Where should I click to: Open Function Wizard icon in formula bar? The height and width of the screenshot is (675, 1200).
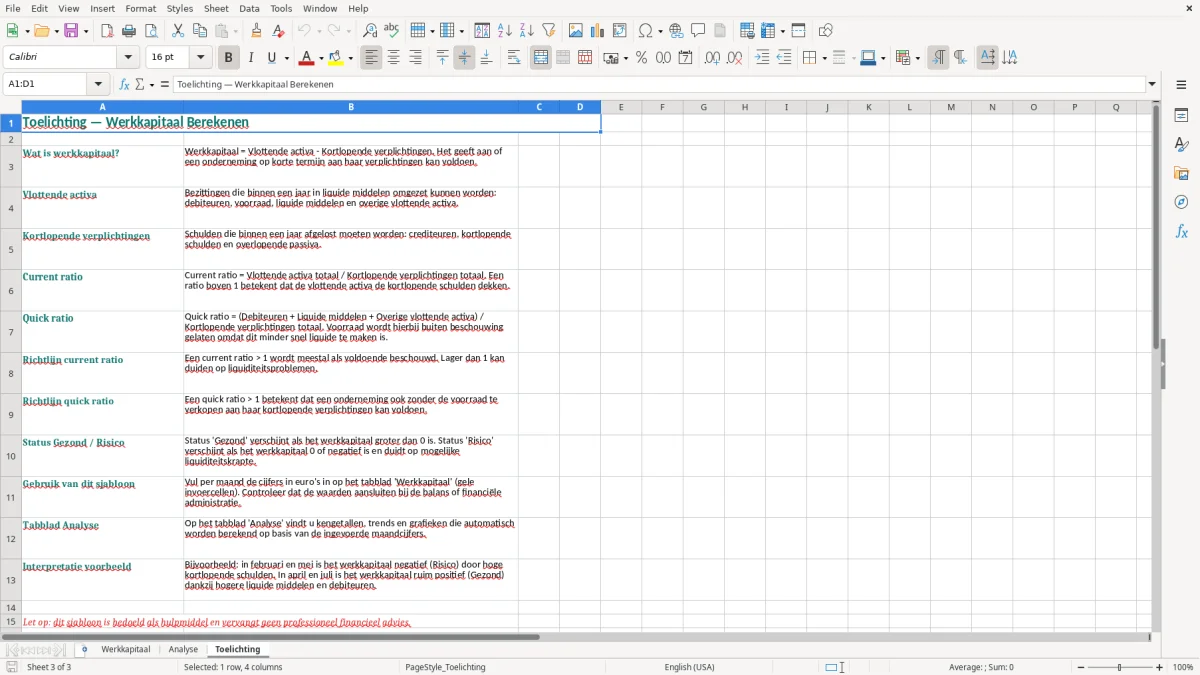124,85
